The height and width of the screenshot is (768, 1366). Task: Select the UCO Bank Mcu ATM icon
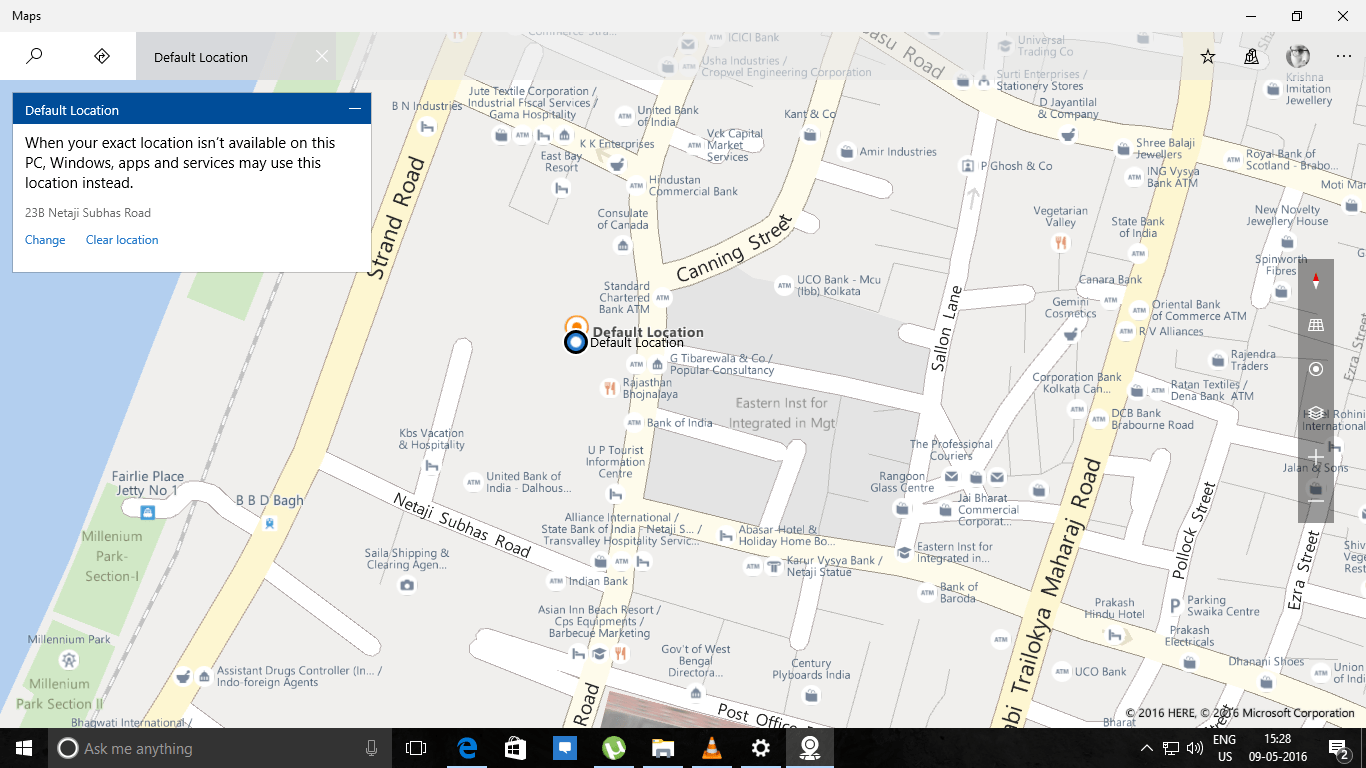pos(783,286)
